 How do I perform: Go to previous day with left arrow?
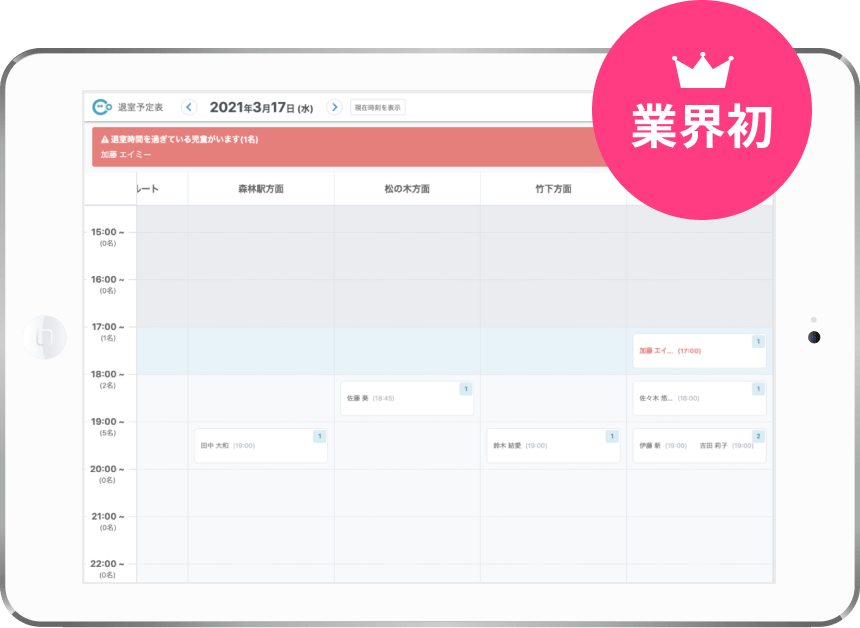pos(189,107)
